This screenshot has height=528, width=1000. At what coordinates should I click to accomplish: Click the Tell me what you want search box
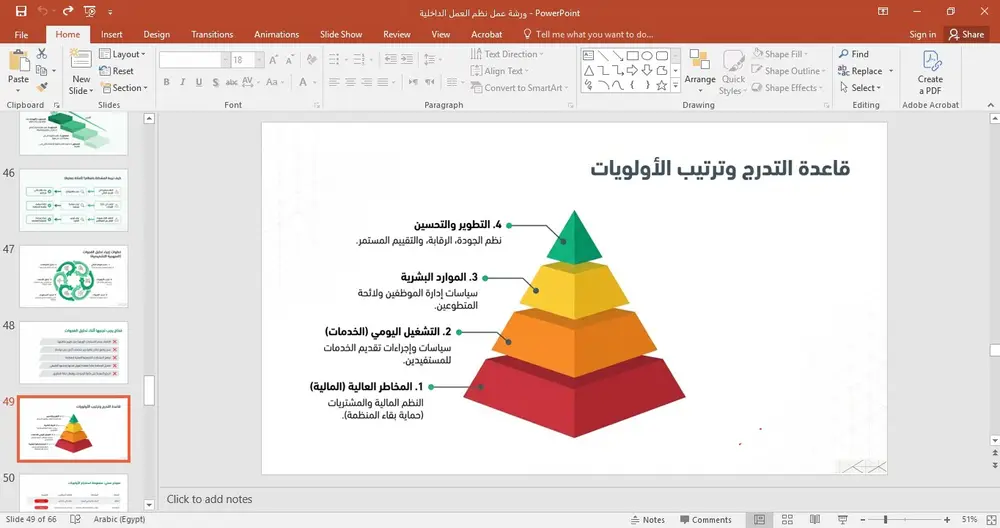587,34
